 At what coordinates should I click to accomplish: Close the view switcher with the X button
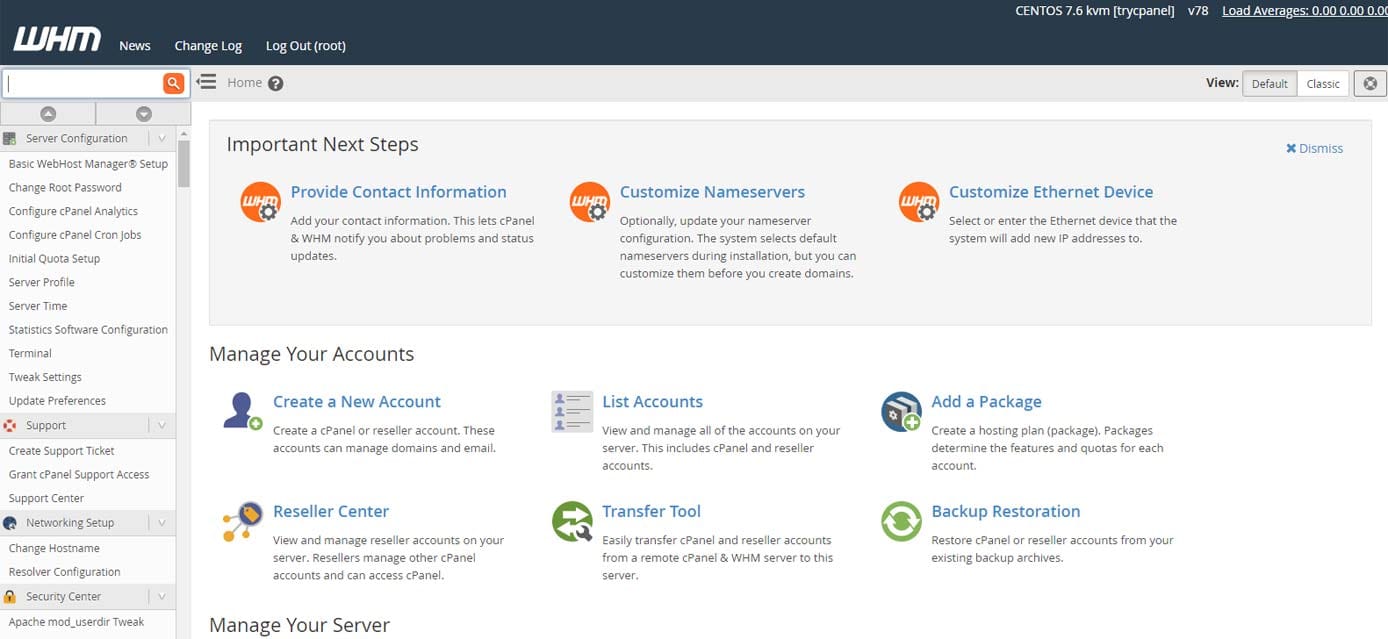1370,83
